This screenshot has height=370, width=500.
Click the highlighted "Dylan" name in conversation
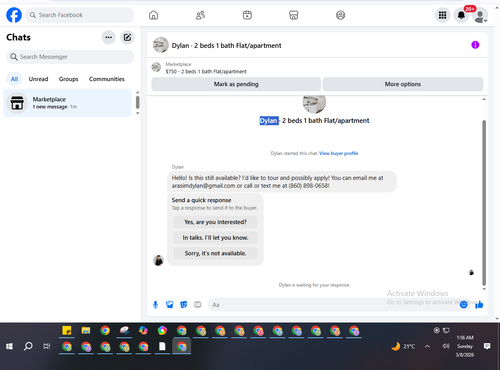[269, 121]
